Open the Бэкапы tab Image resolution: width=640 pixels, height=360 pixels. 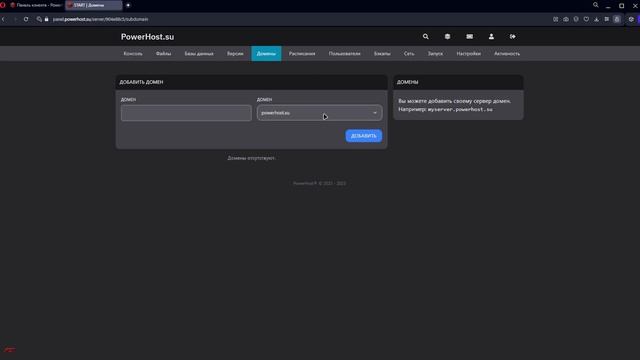[382, 53]
